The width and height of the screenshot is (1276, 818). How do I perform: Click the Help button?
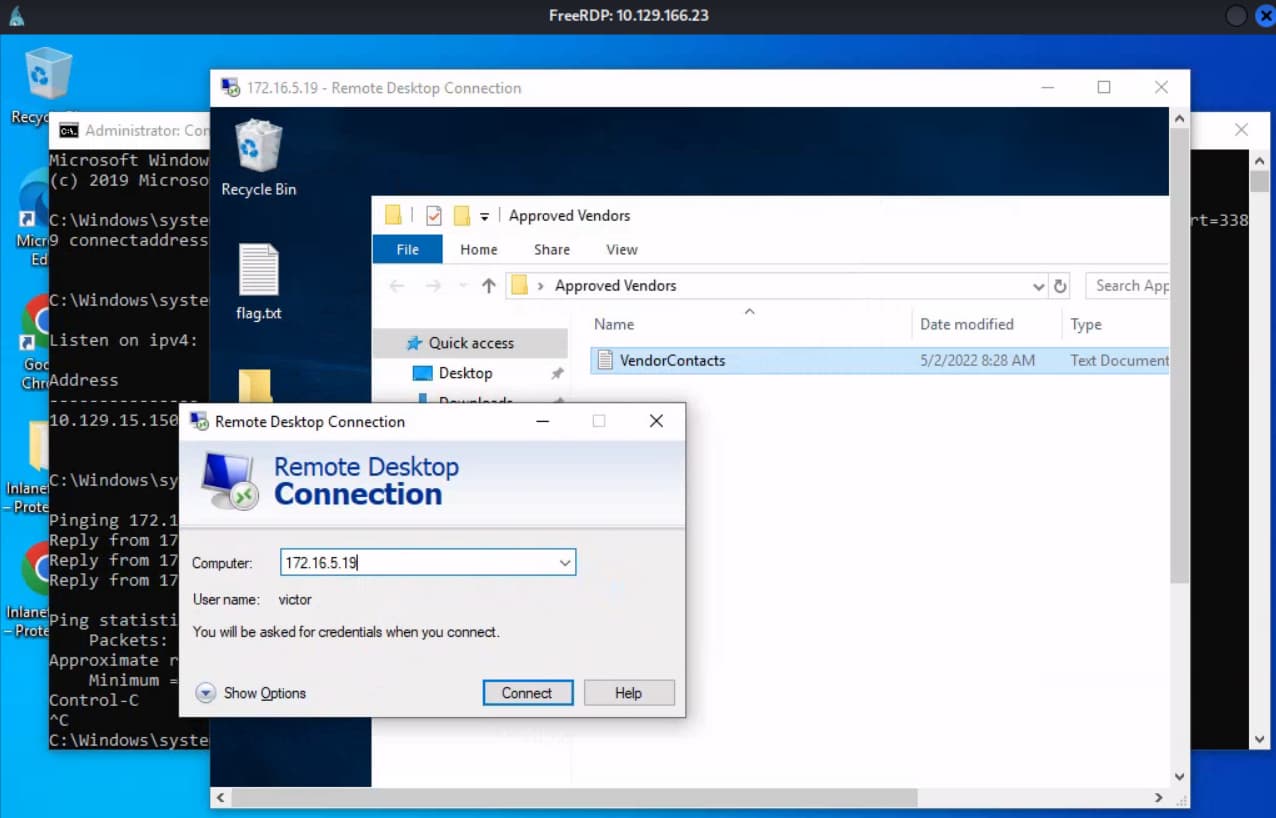pyautogui.click(x=629, y=693)
